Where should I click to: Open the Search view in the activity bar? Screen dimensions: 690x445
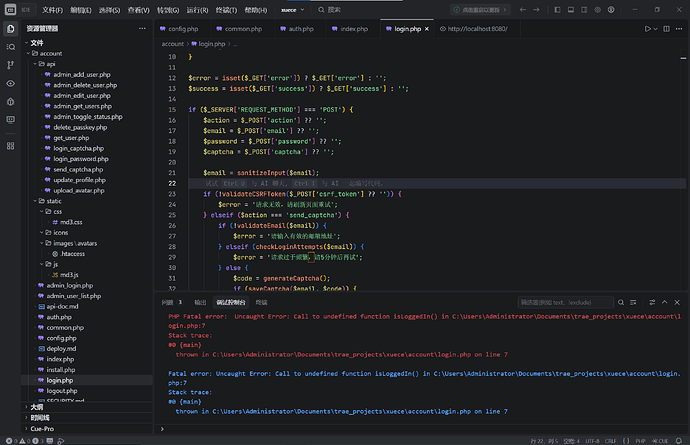tap(11, 47)
